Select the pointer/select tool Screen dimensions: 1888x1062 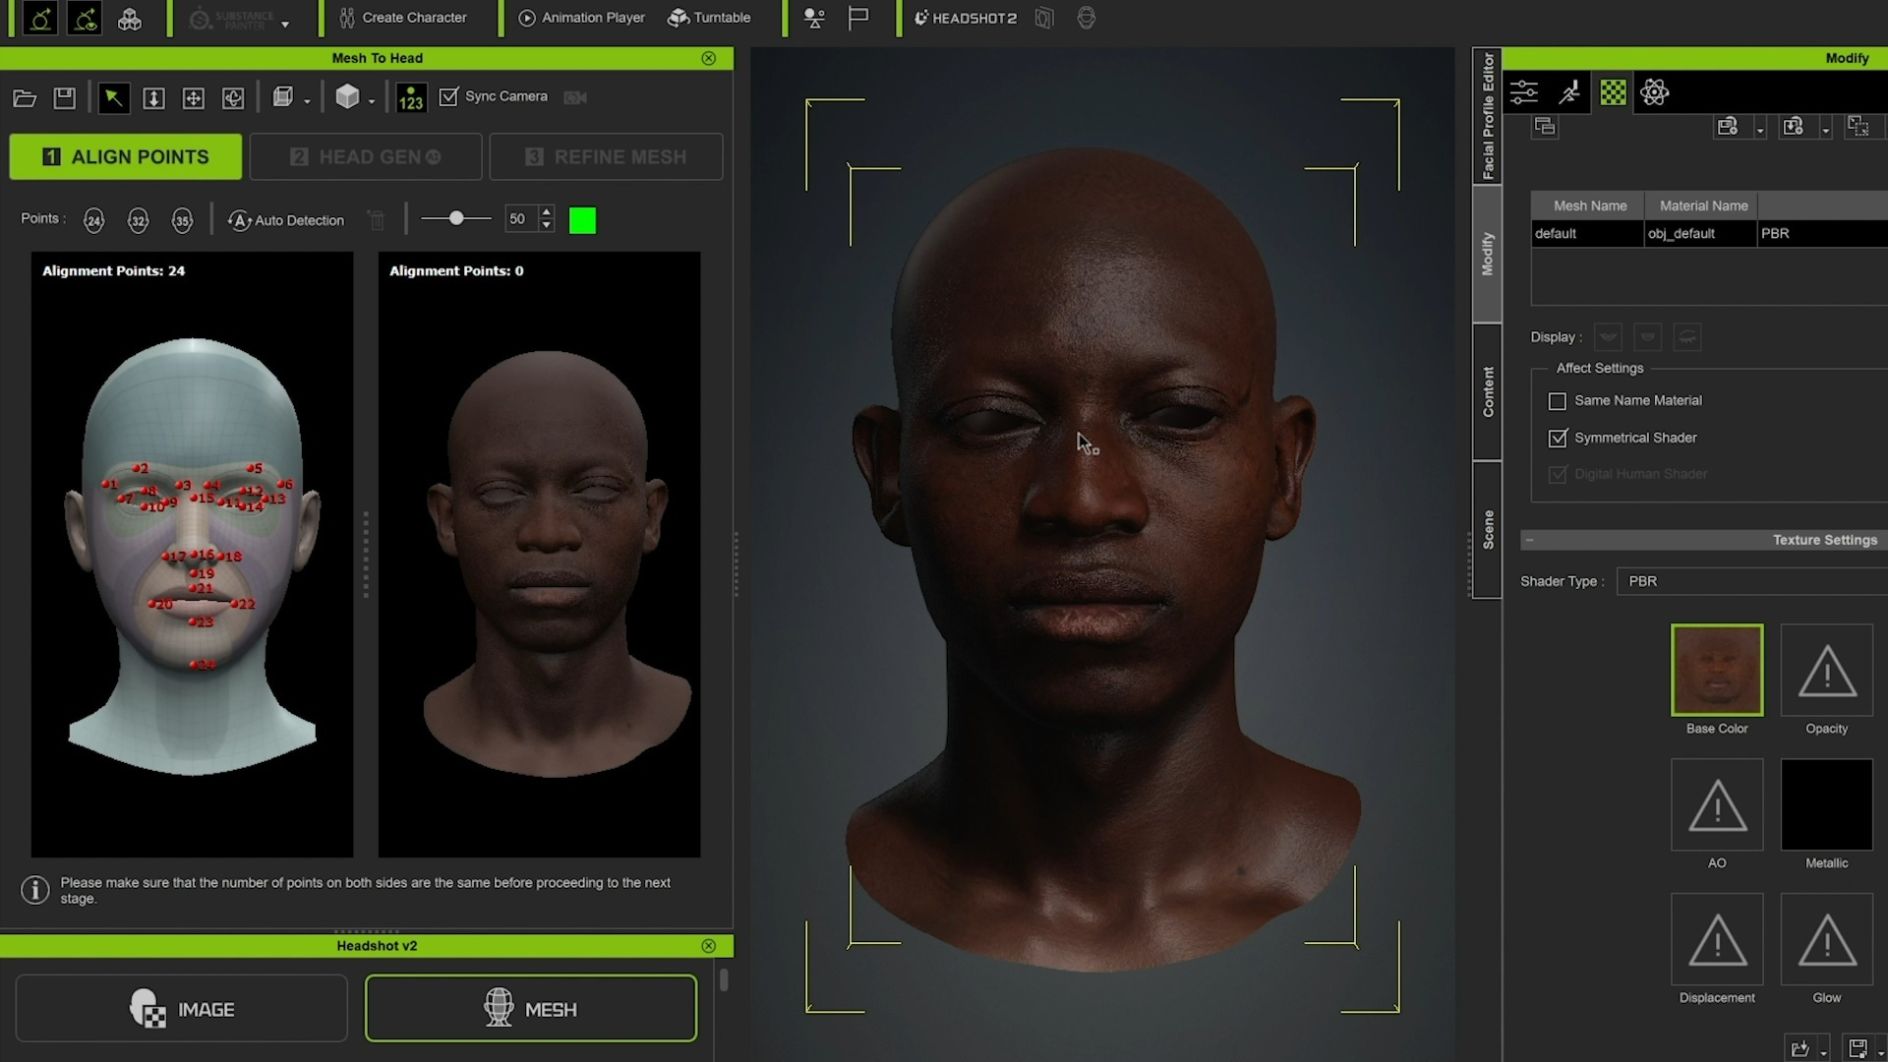pyautogui.click(x=114, y=97)
